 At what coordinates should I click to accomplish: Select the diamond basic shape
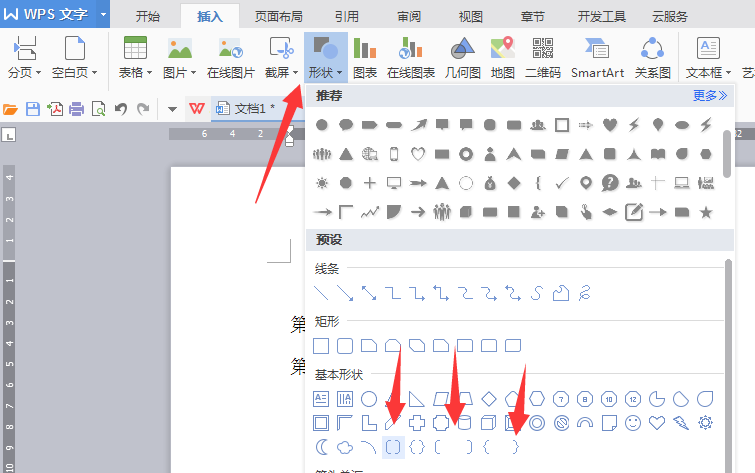click(489, 399)
